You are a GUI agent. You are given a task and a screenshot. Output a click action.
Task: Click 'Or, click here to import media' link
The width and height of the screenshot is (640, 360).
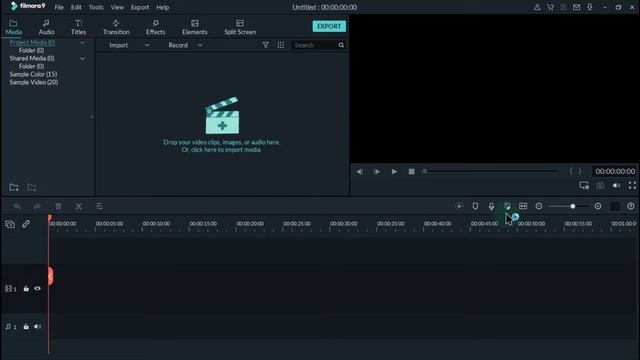point(221,150)
